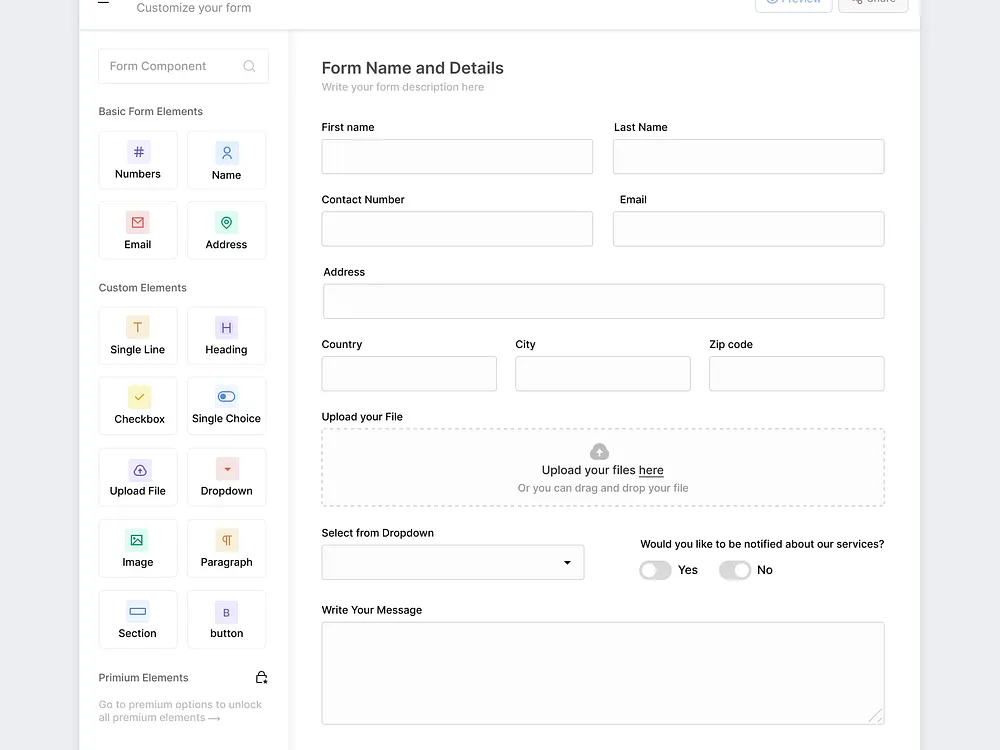
Task: Click the Upload your files 'here' link
Action: click(x=651, y=470)
